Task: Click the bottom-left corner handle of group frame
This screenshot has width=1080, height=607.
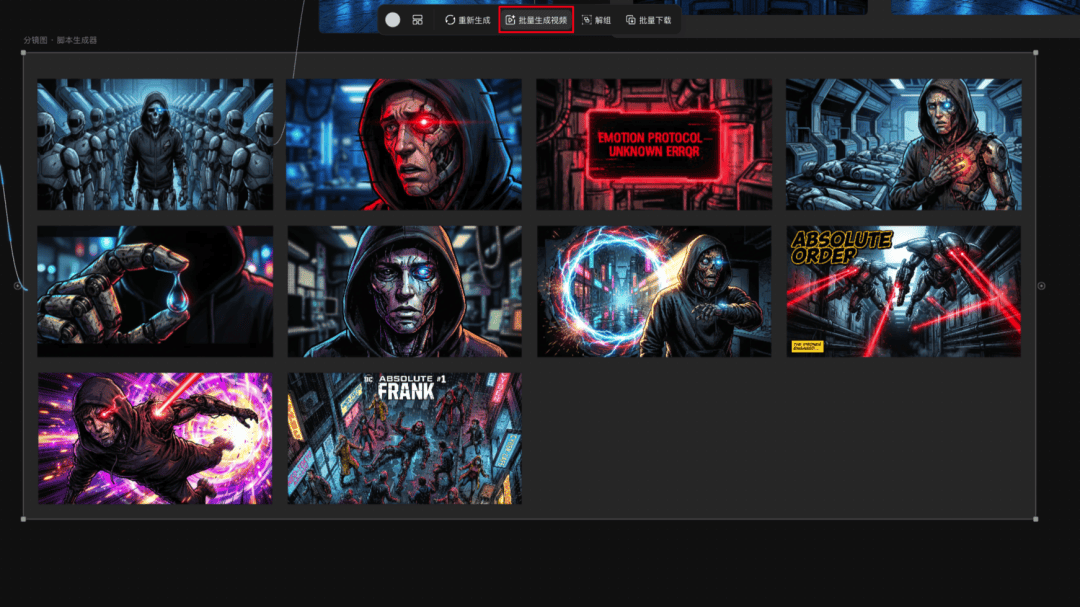Action: 23,519
